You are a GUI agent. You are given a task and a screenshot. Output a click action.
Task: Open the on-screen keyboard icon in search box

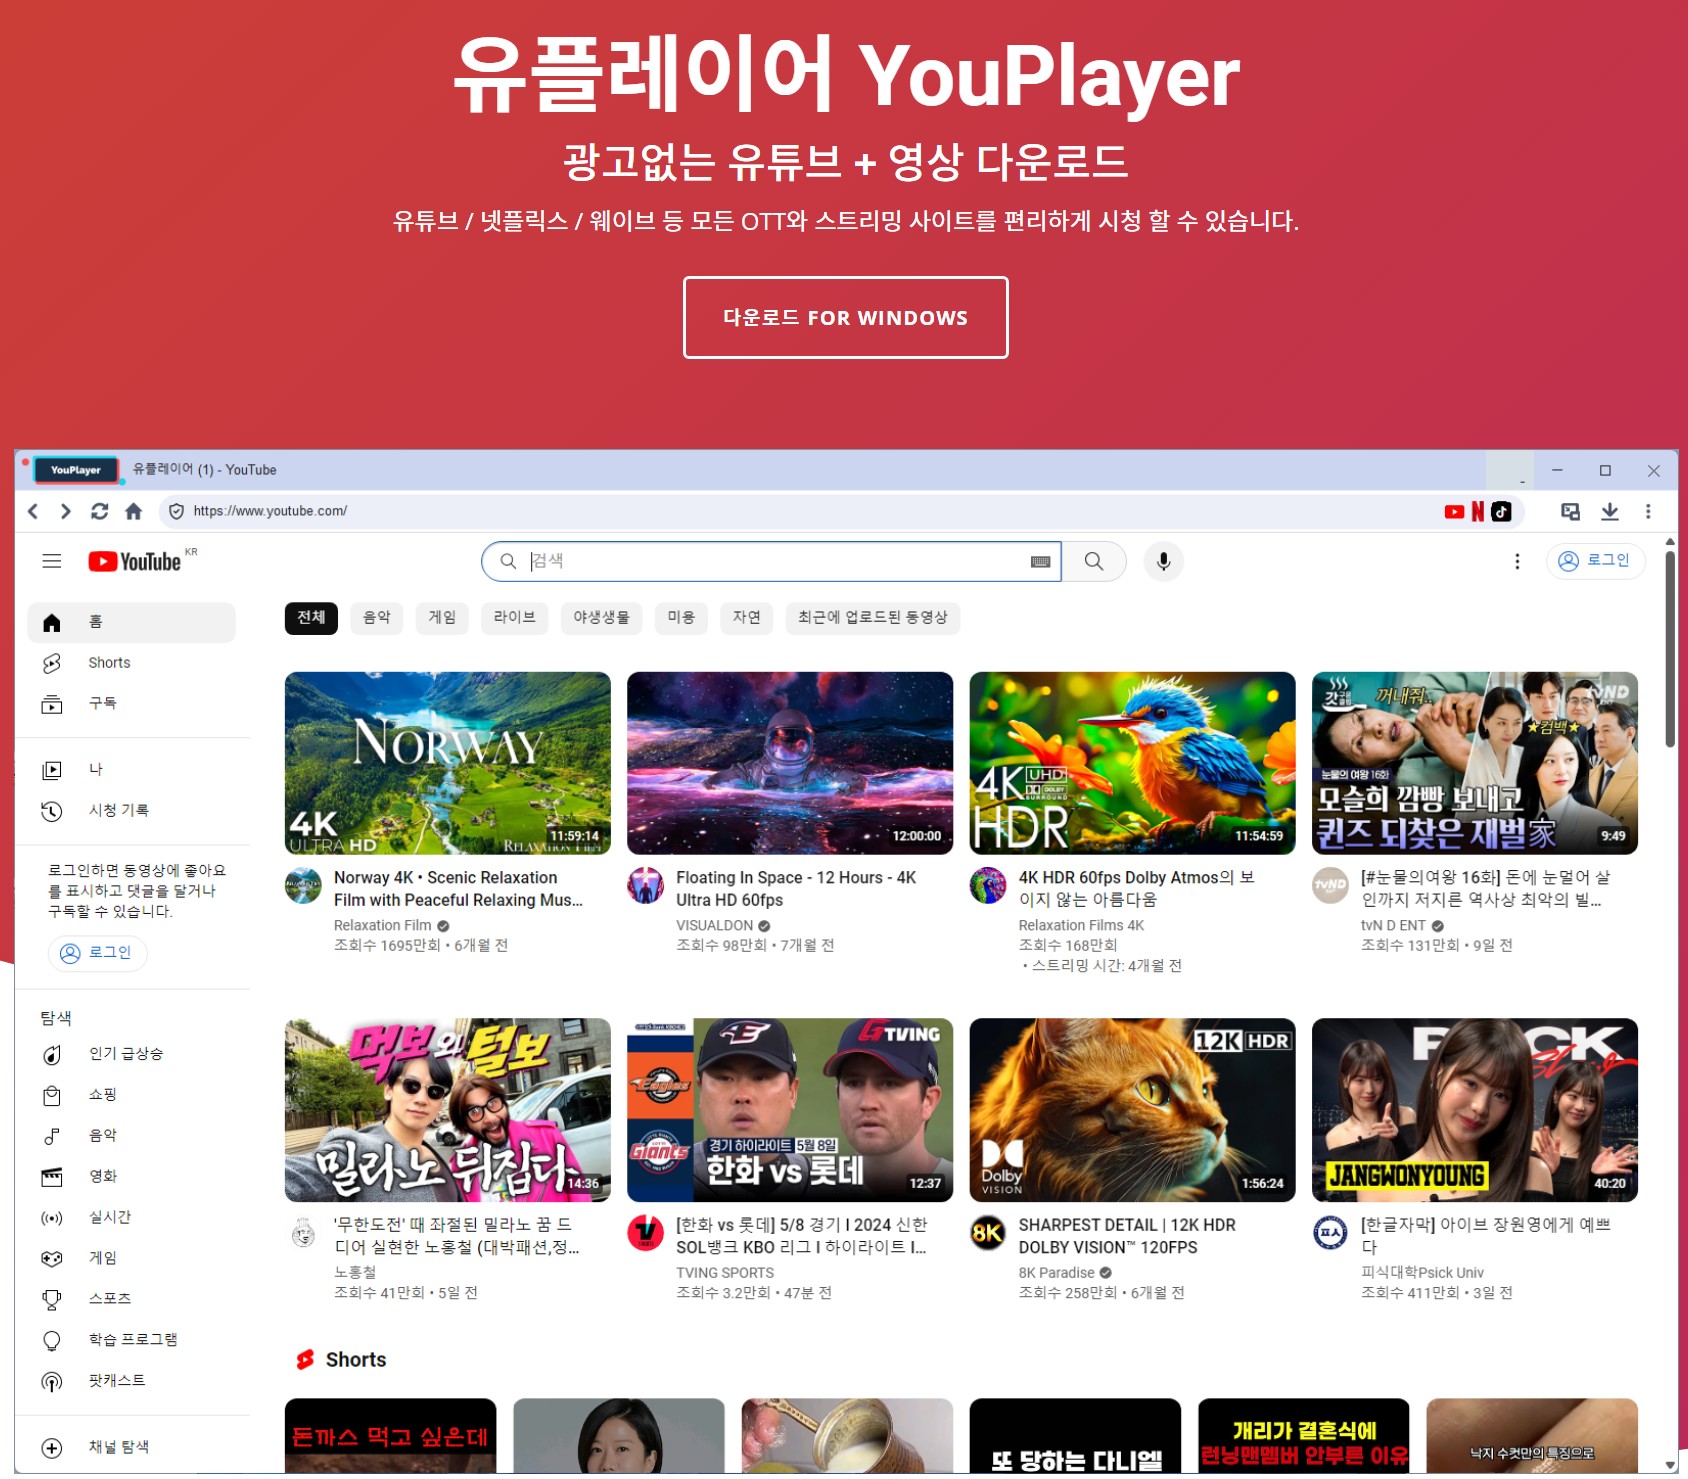[x=1040, y=561]
